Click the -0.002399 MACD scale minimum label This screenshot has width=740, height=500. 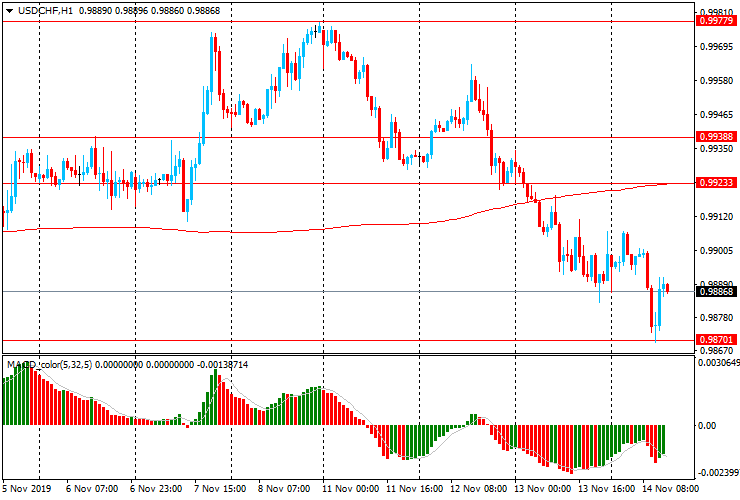[717, 471]
